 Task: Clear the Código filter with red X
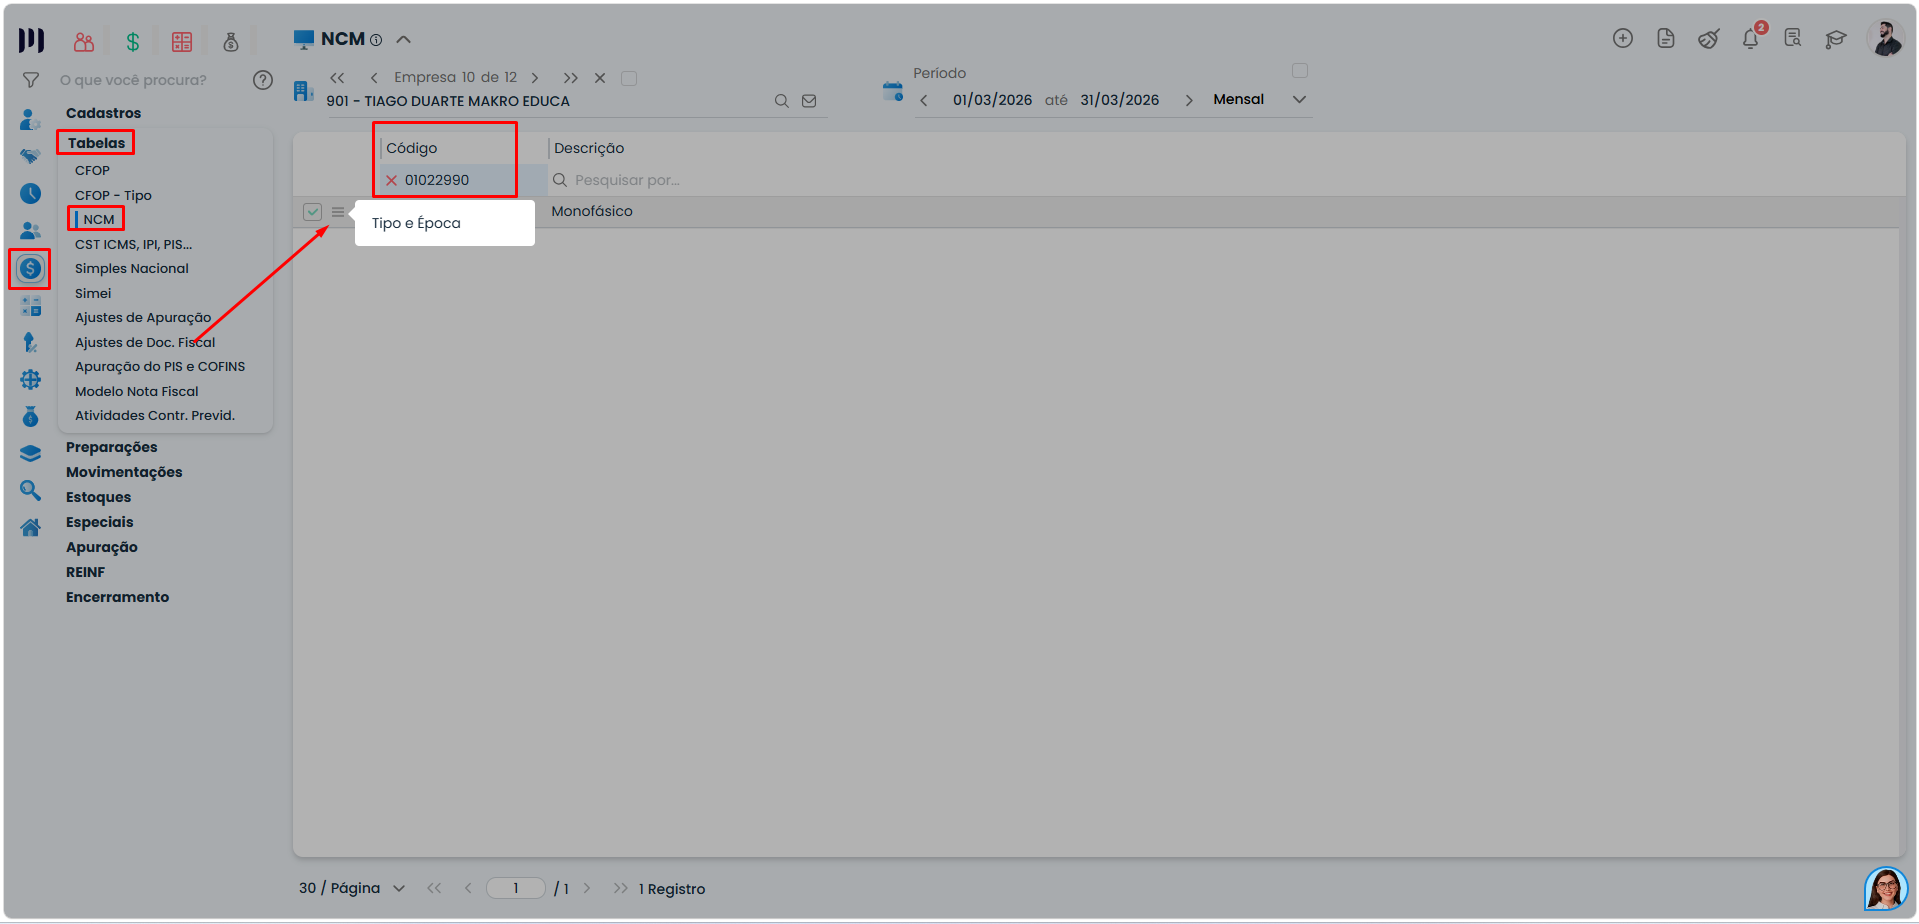click(392, 181)
